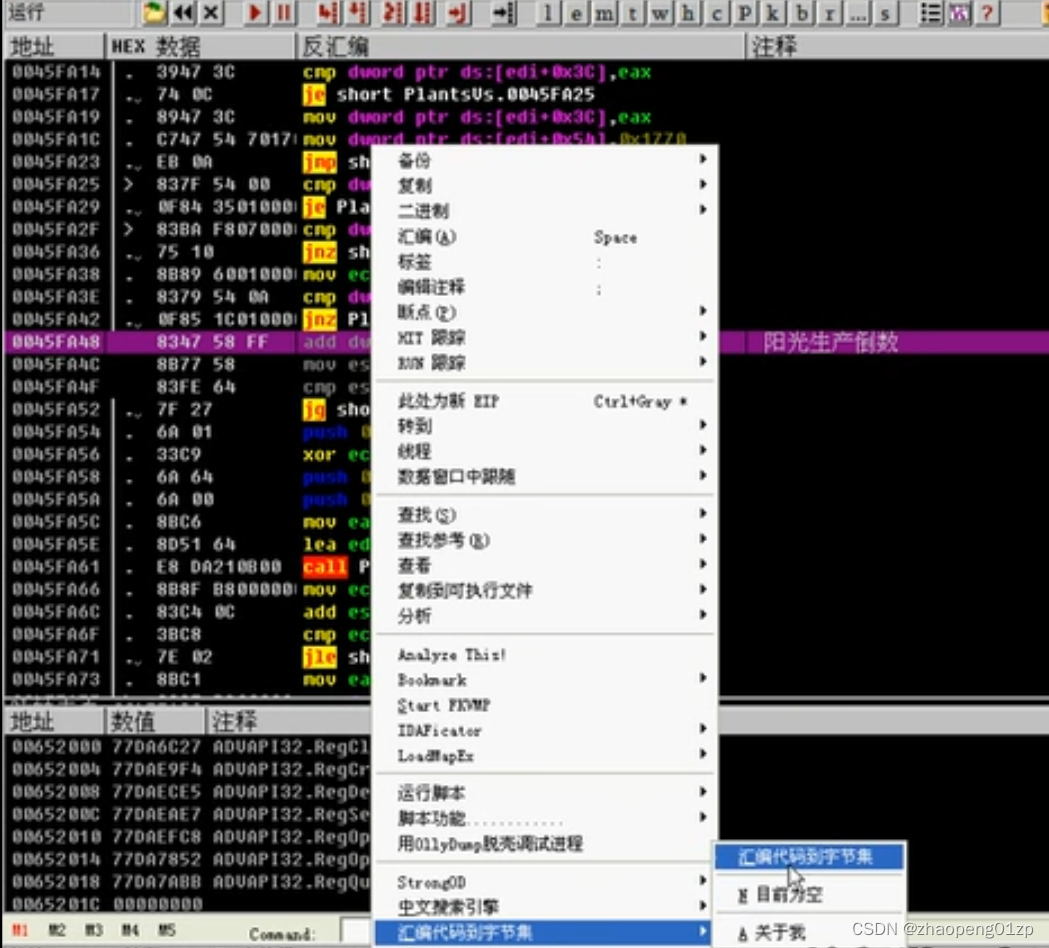The width and height of the screenshot is (1049, 948).
Task: Choose 关于我 in the submenu
Action: pos(809,932)
